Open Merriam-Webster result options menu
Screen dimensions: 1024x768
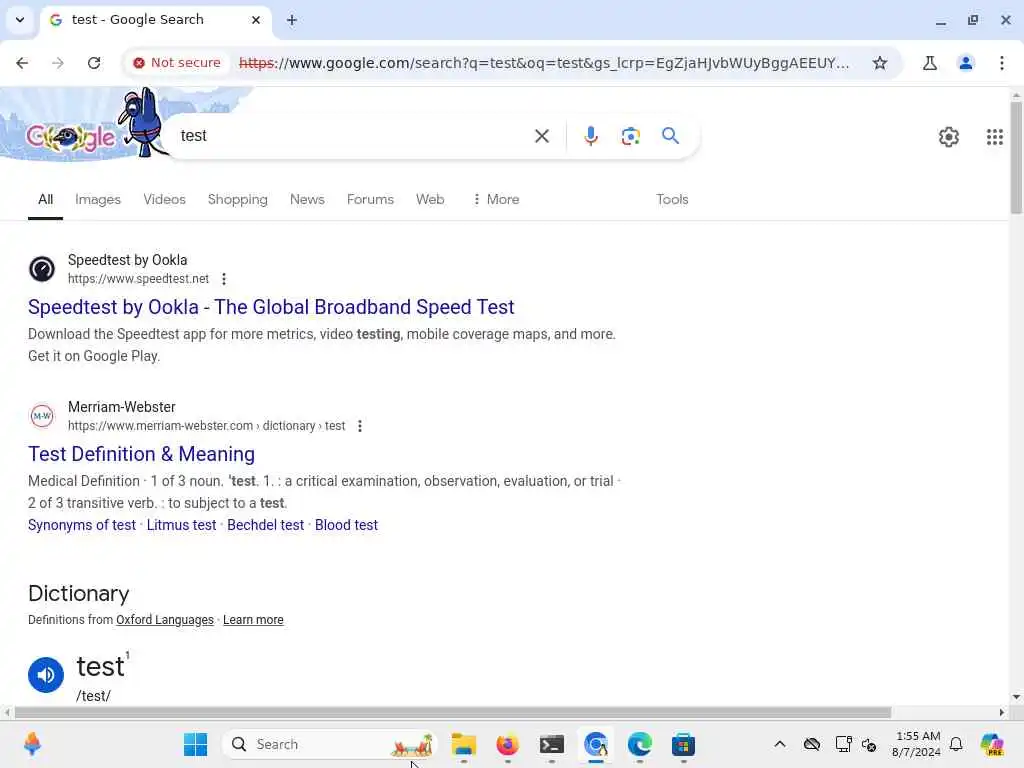[x=360, y=426]
